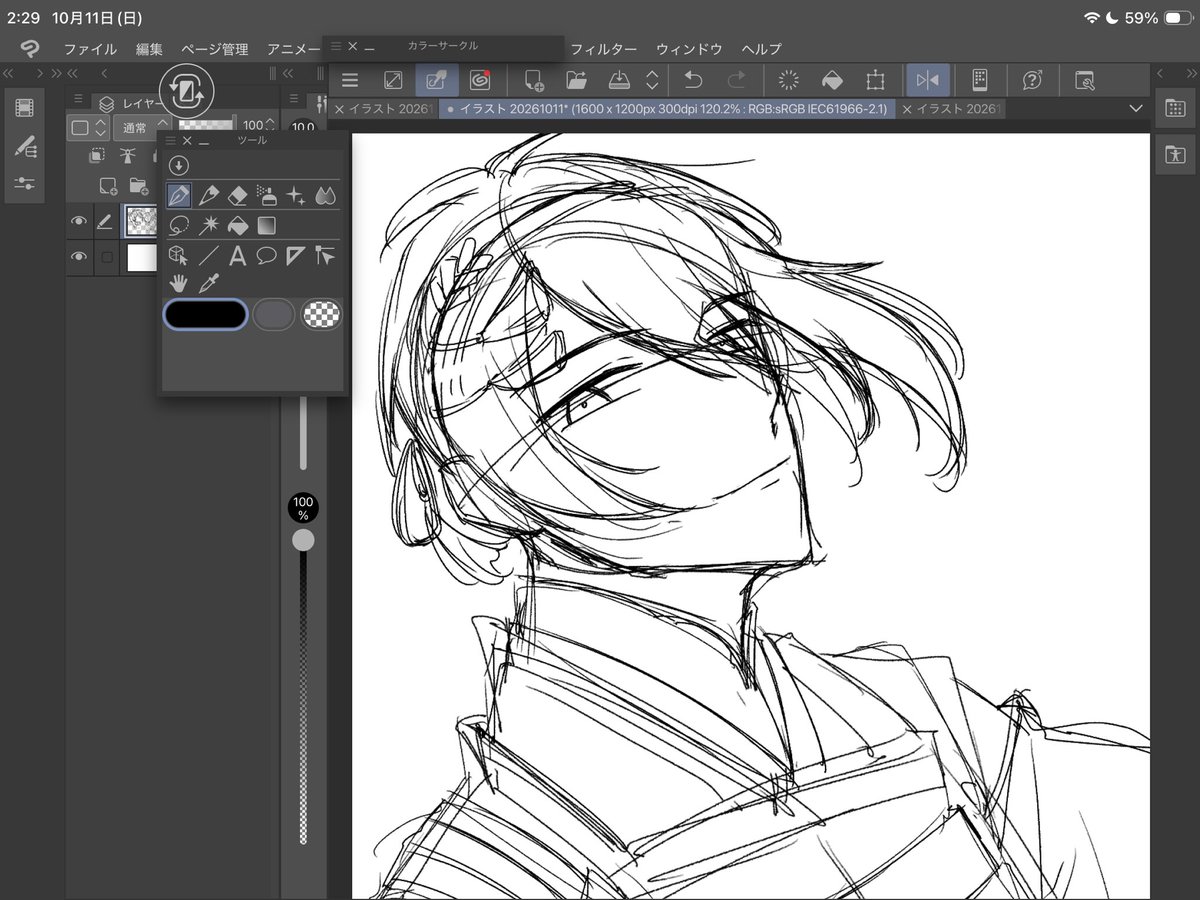The height and width of the screenshot is (900, 1200).
Task: Select the sketch layer thumbnail
Action: (142, 222)
